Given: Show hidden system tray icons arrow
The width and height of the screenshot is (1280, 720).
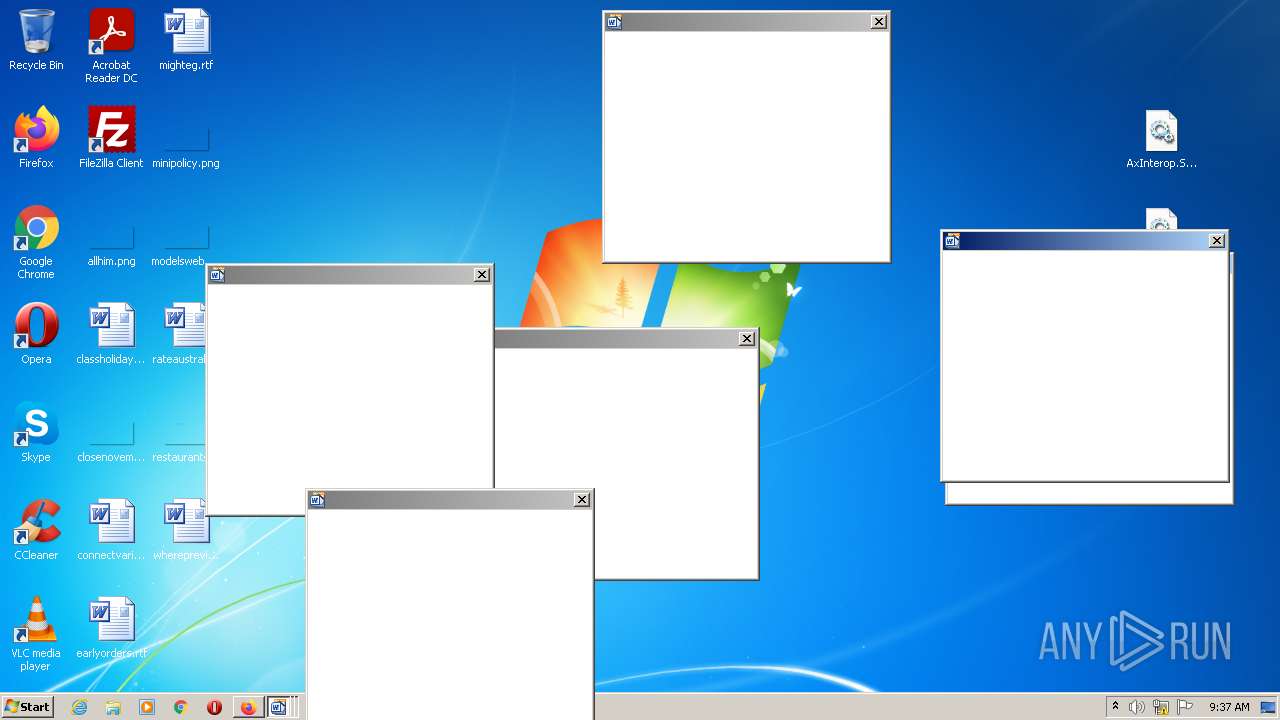Looking at the screenshot, I should coord(1115,707).
